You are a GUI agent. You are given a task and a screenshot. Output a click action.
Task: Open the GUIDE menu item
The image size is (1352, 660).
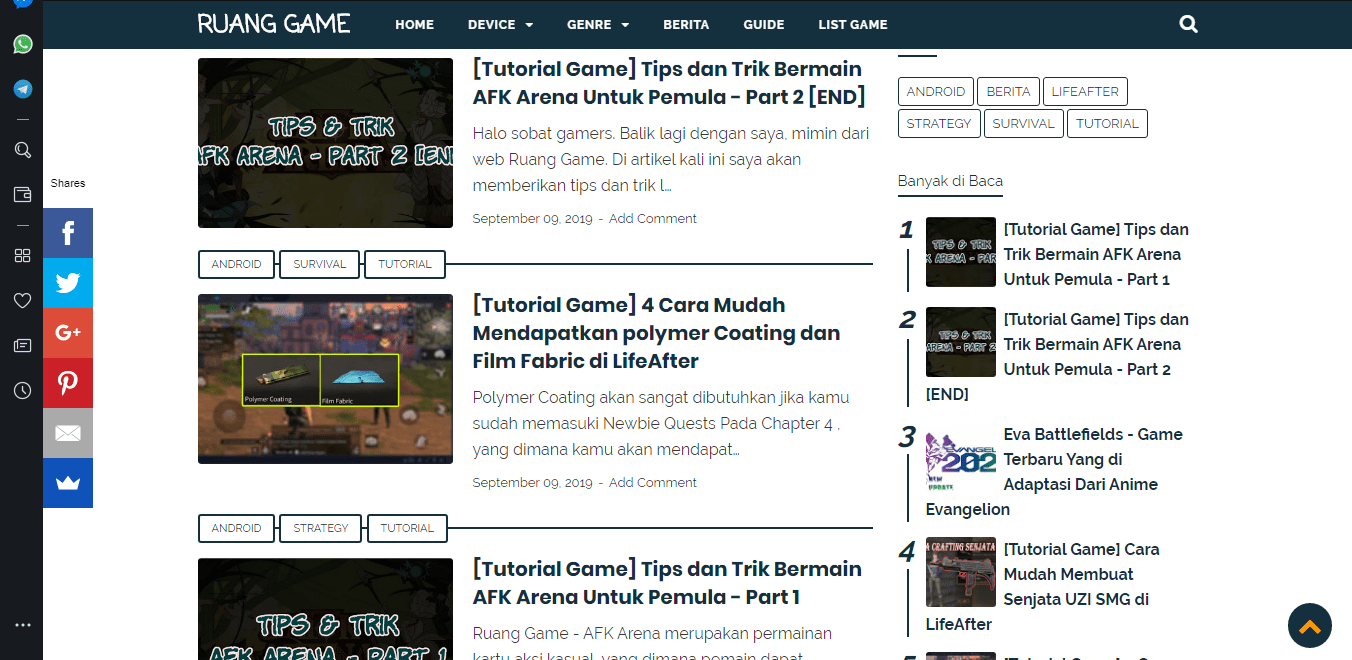(764, 24)
